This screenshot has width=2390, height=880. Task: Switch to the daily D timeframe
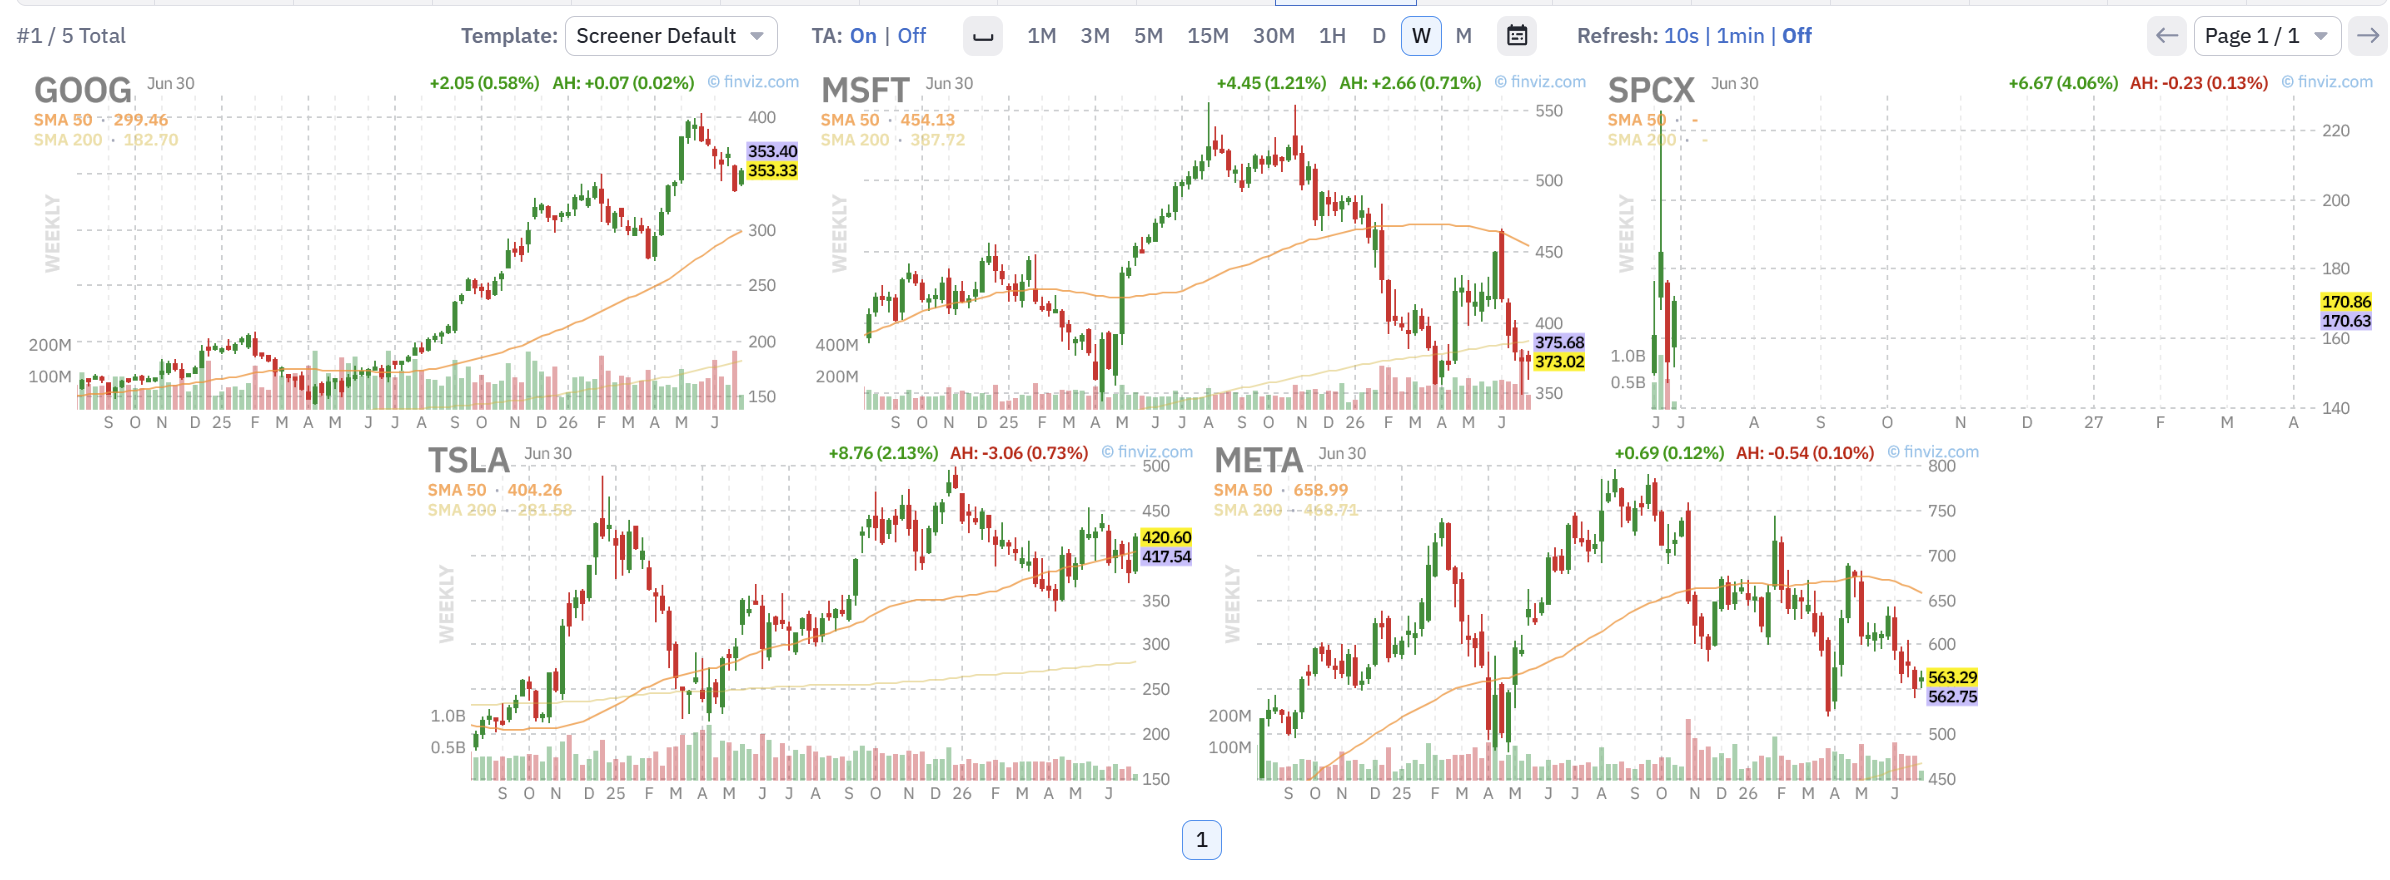click(1378, 36)
